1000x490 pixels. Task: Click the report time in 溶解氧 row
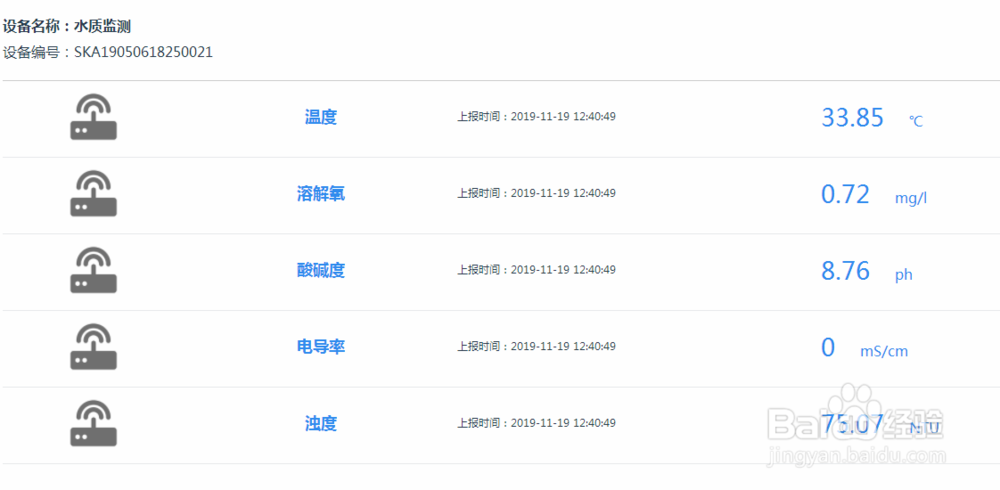tap(536, 193)
